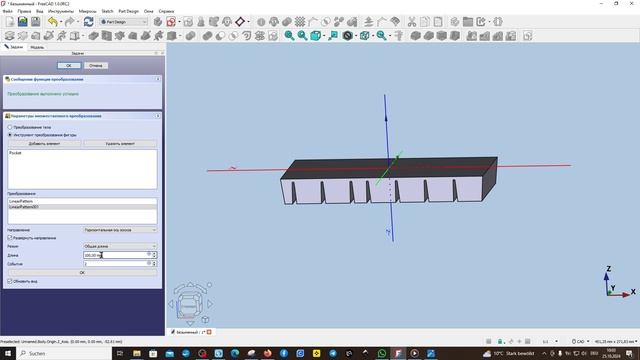Open the Sketch menu

click(107, 11)
